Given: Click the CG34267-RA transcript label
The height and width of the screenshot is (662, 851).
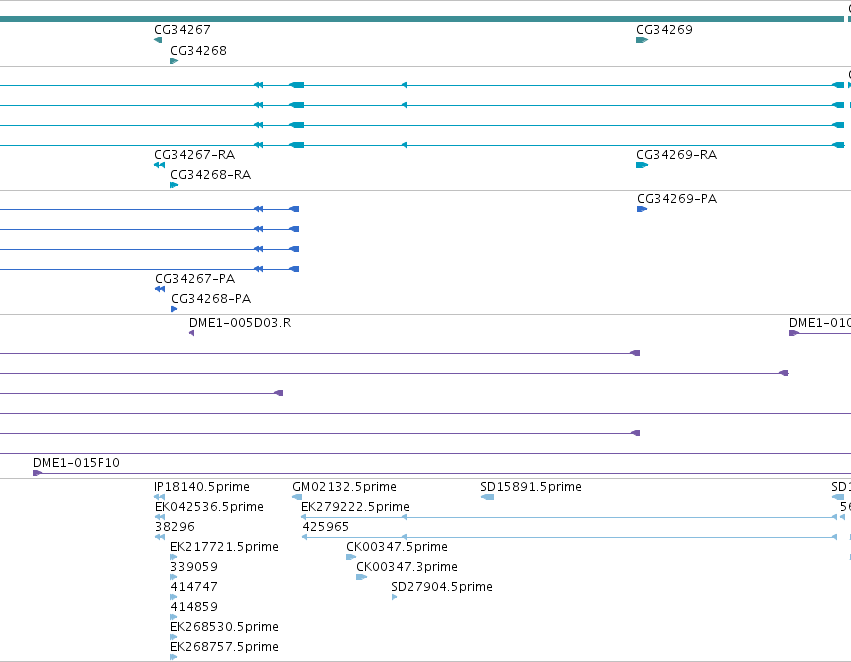Looking at the screenshot, I should coord(194,155).
